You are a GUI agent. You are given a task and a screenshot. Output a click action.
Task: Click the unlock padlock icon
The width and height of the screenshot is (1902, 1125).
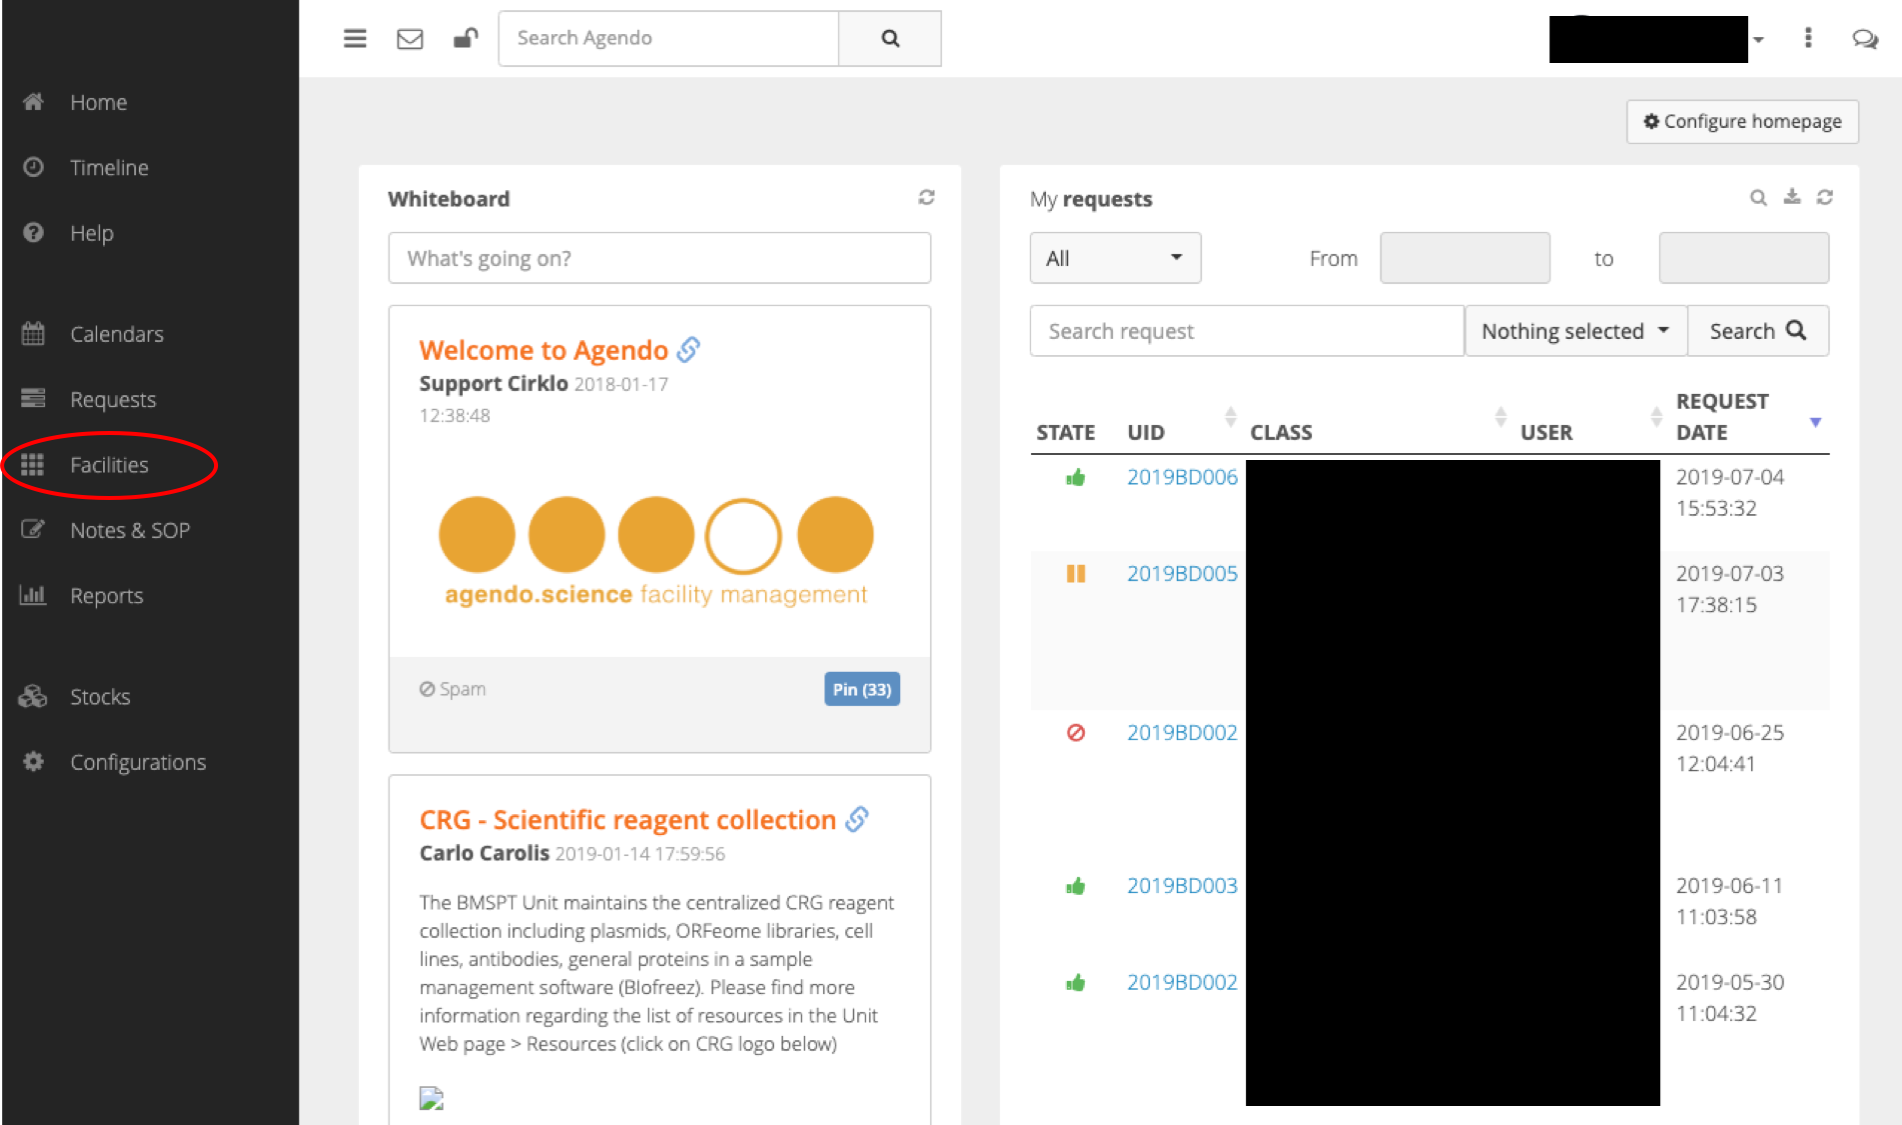(x=465, y=38)
